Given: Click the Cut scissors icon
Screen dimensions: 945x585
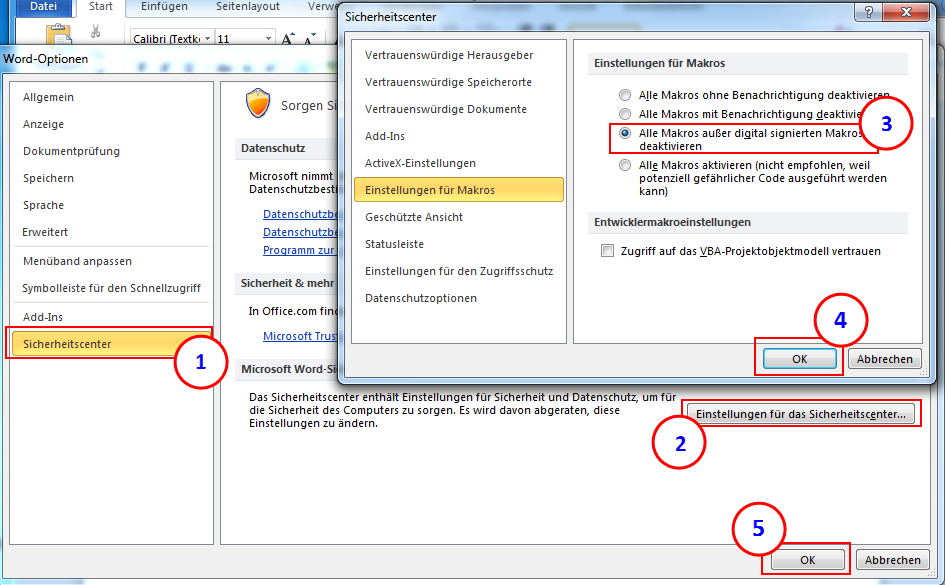Looking at the screenshot, I should tap(96, 32).
